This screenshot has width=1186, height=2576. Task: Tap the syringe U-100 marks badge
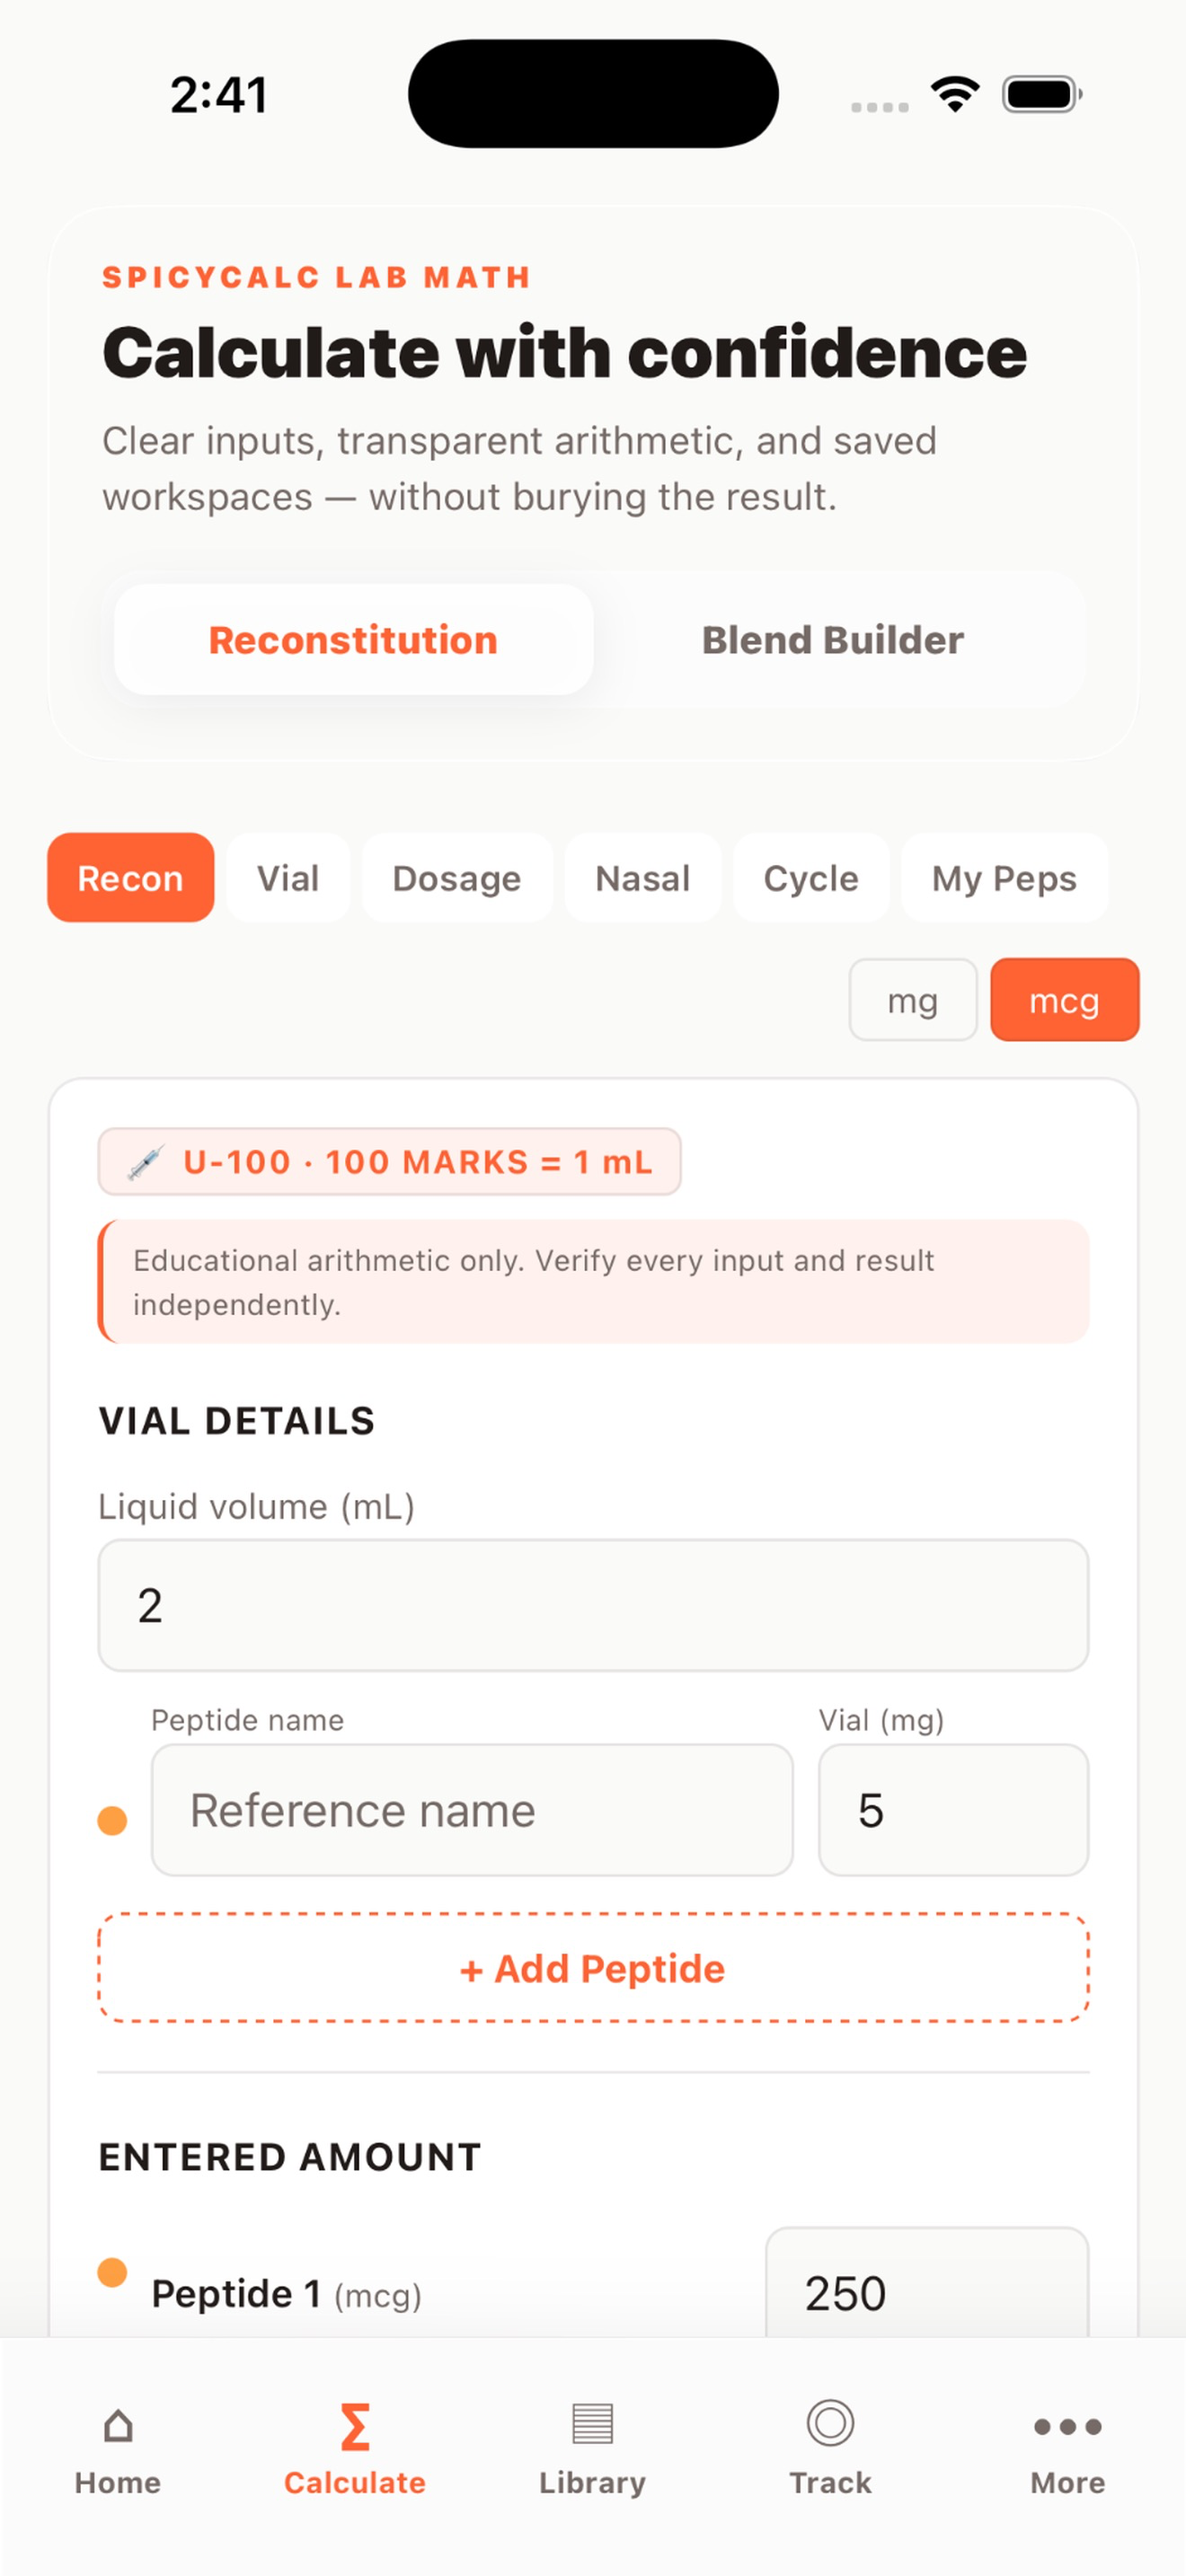[389, 1161]
